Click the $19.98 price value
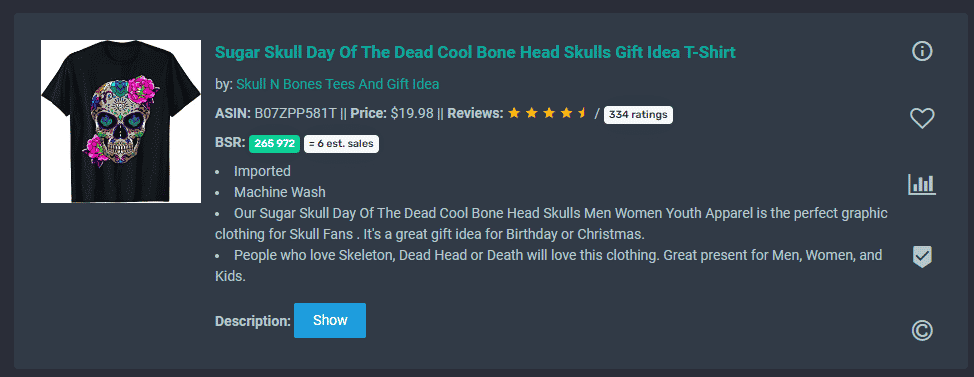This screenshot has width=974, height=377. click(412, 114)
